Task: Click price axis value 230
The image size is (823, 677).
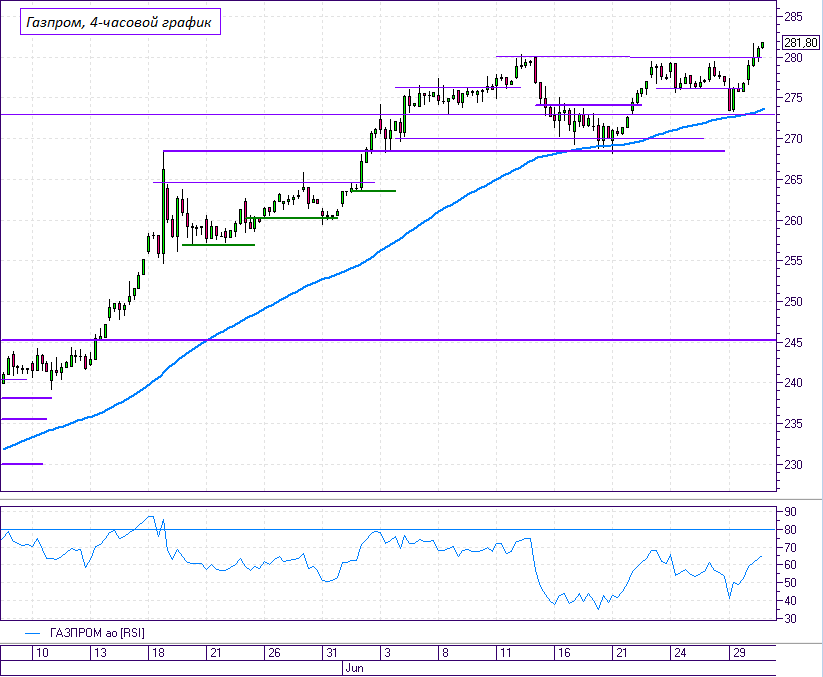Action: pyautogui.click(x=793, y=465)
